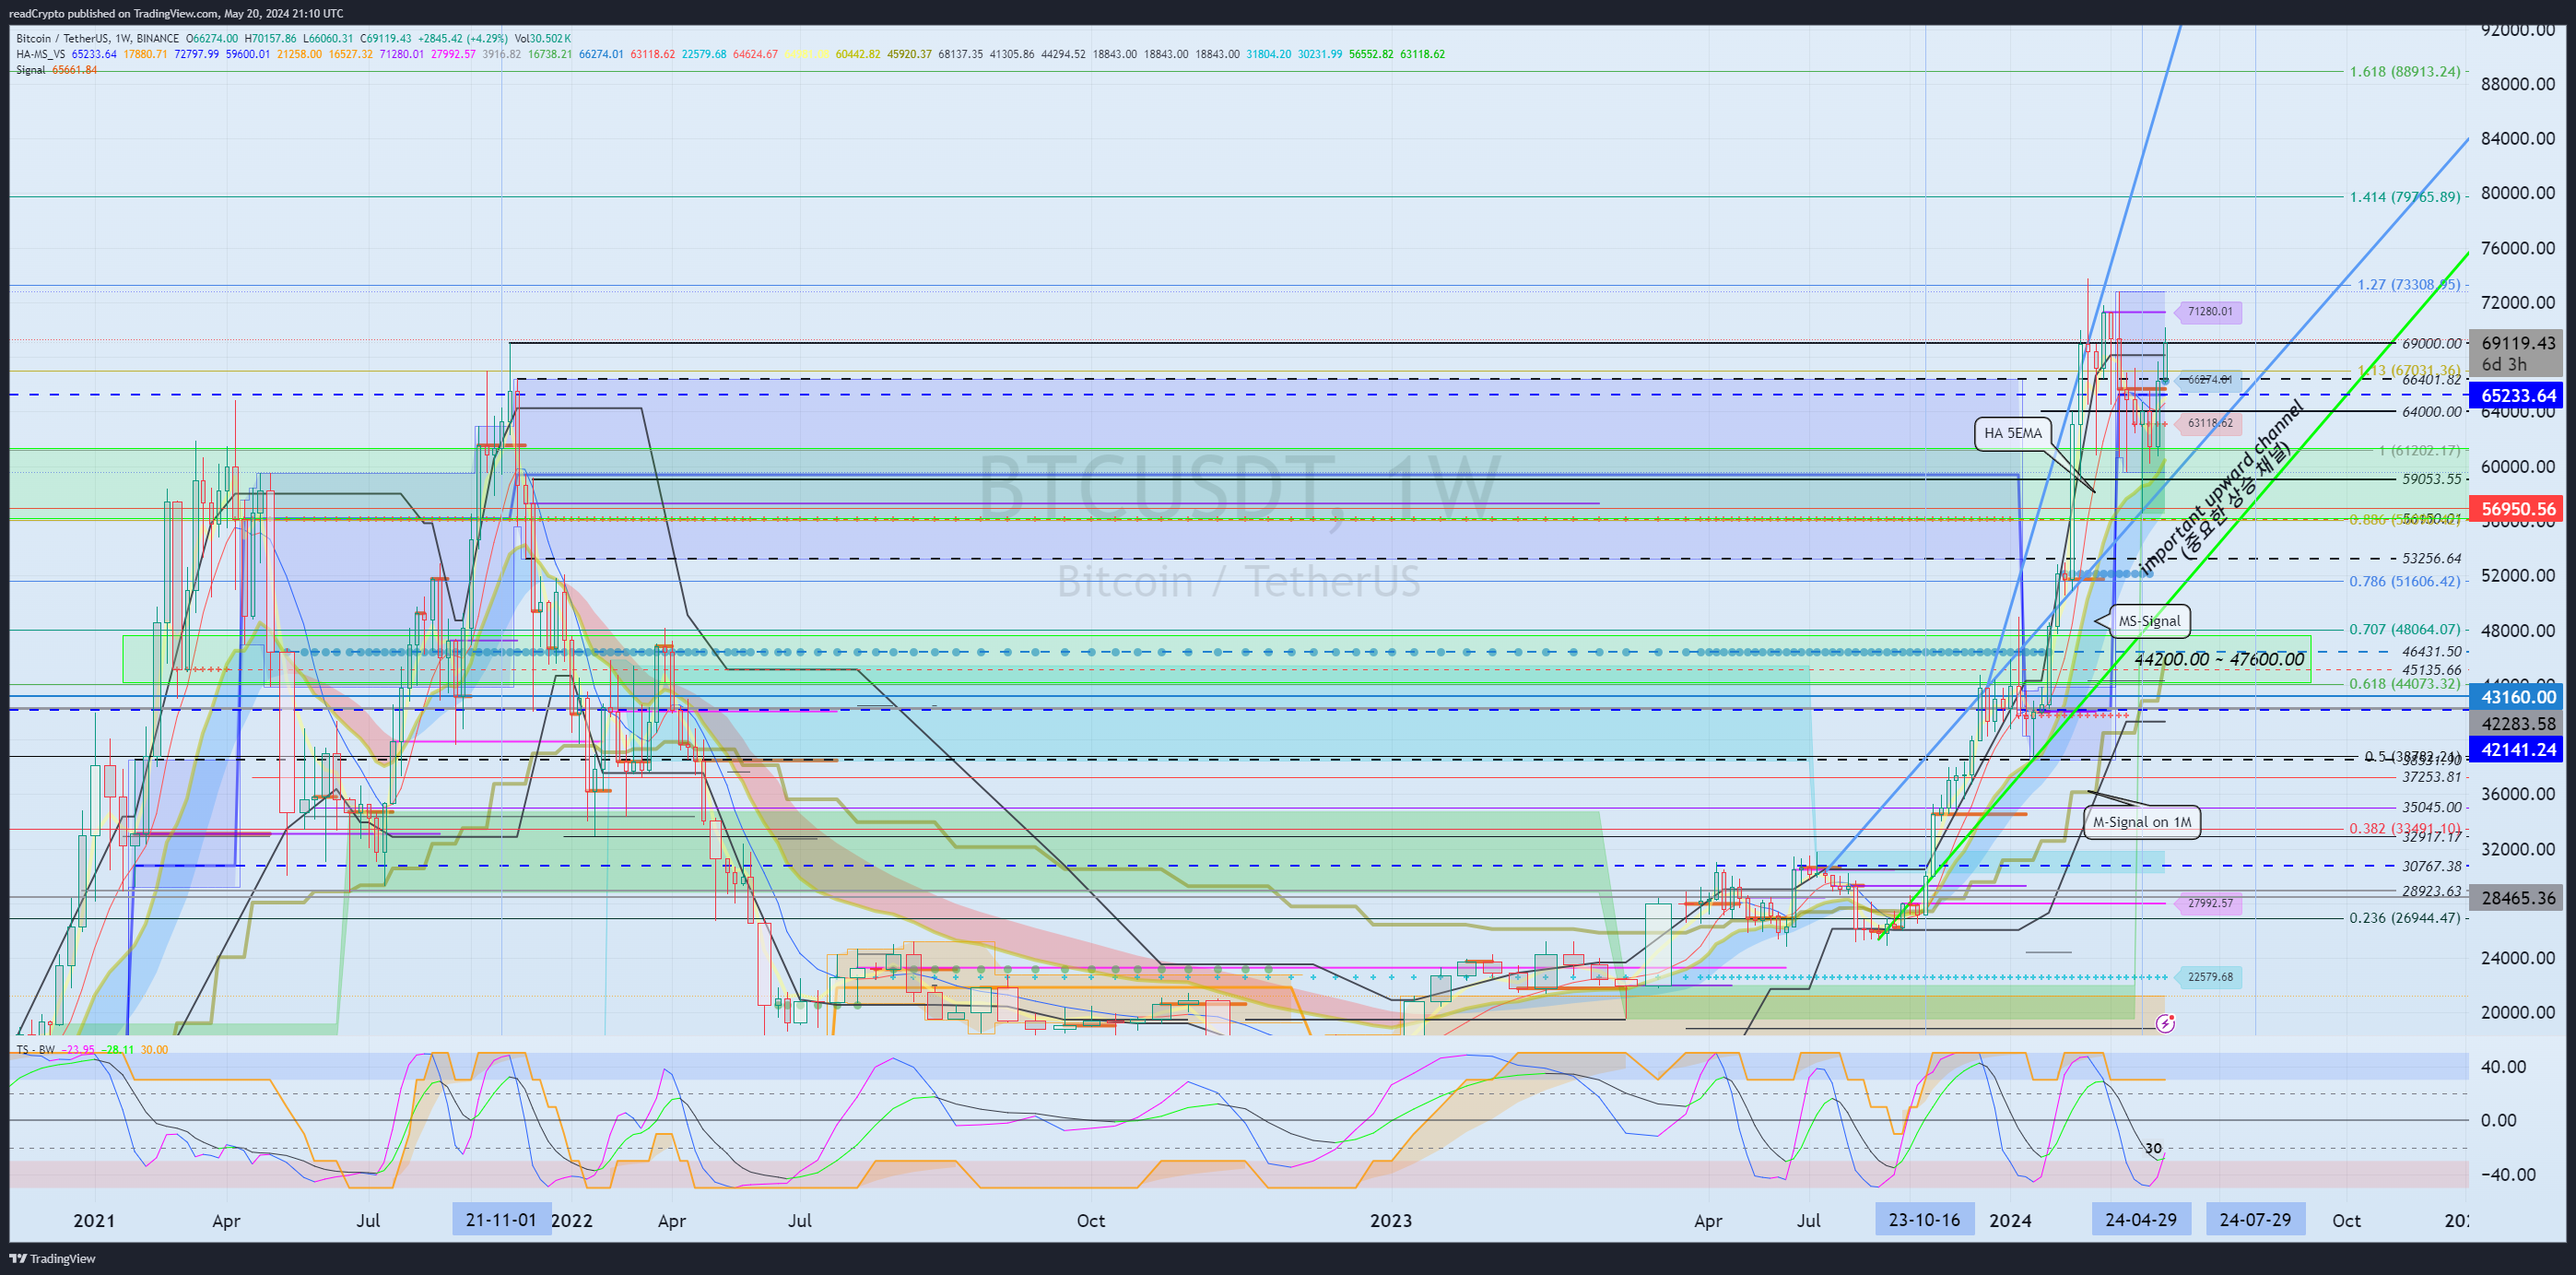Click the 37253.81 line label
Viewport: 2576px width, 1275px height.
2431,777
